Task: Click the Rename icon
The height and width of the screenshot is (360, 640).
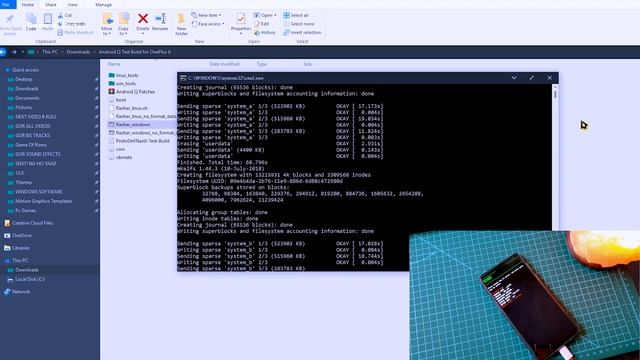Action: pyautogui.click(x=160, y=19)
